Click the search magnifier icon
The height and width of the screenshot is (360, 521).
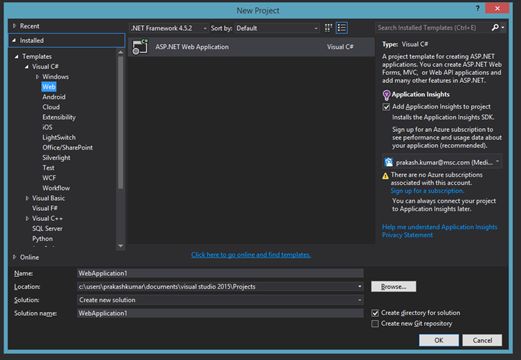(x=495, y=28)
